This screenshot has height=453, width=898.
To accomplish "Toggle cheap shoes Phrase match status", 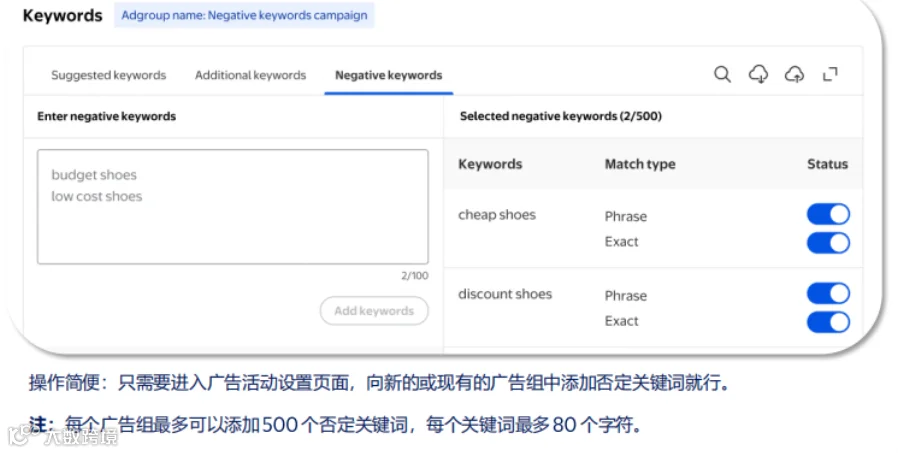I will click(x=828, y=214).
